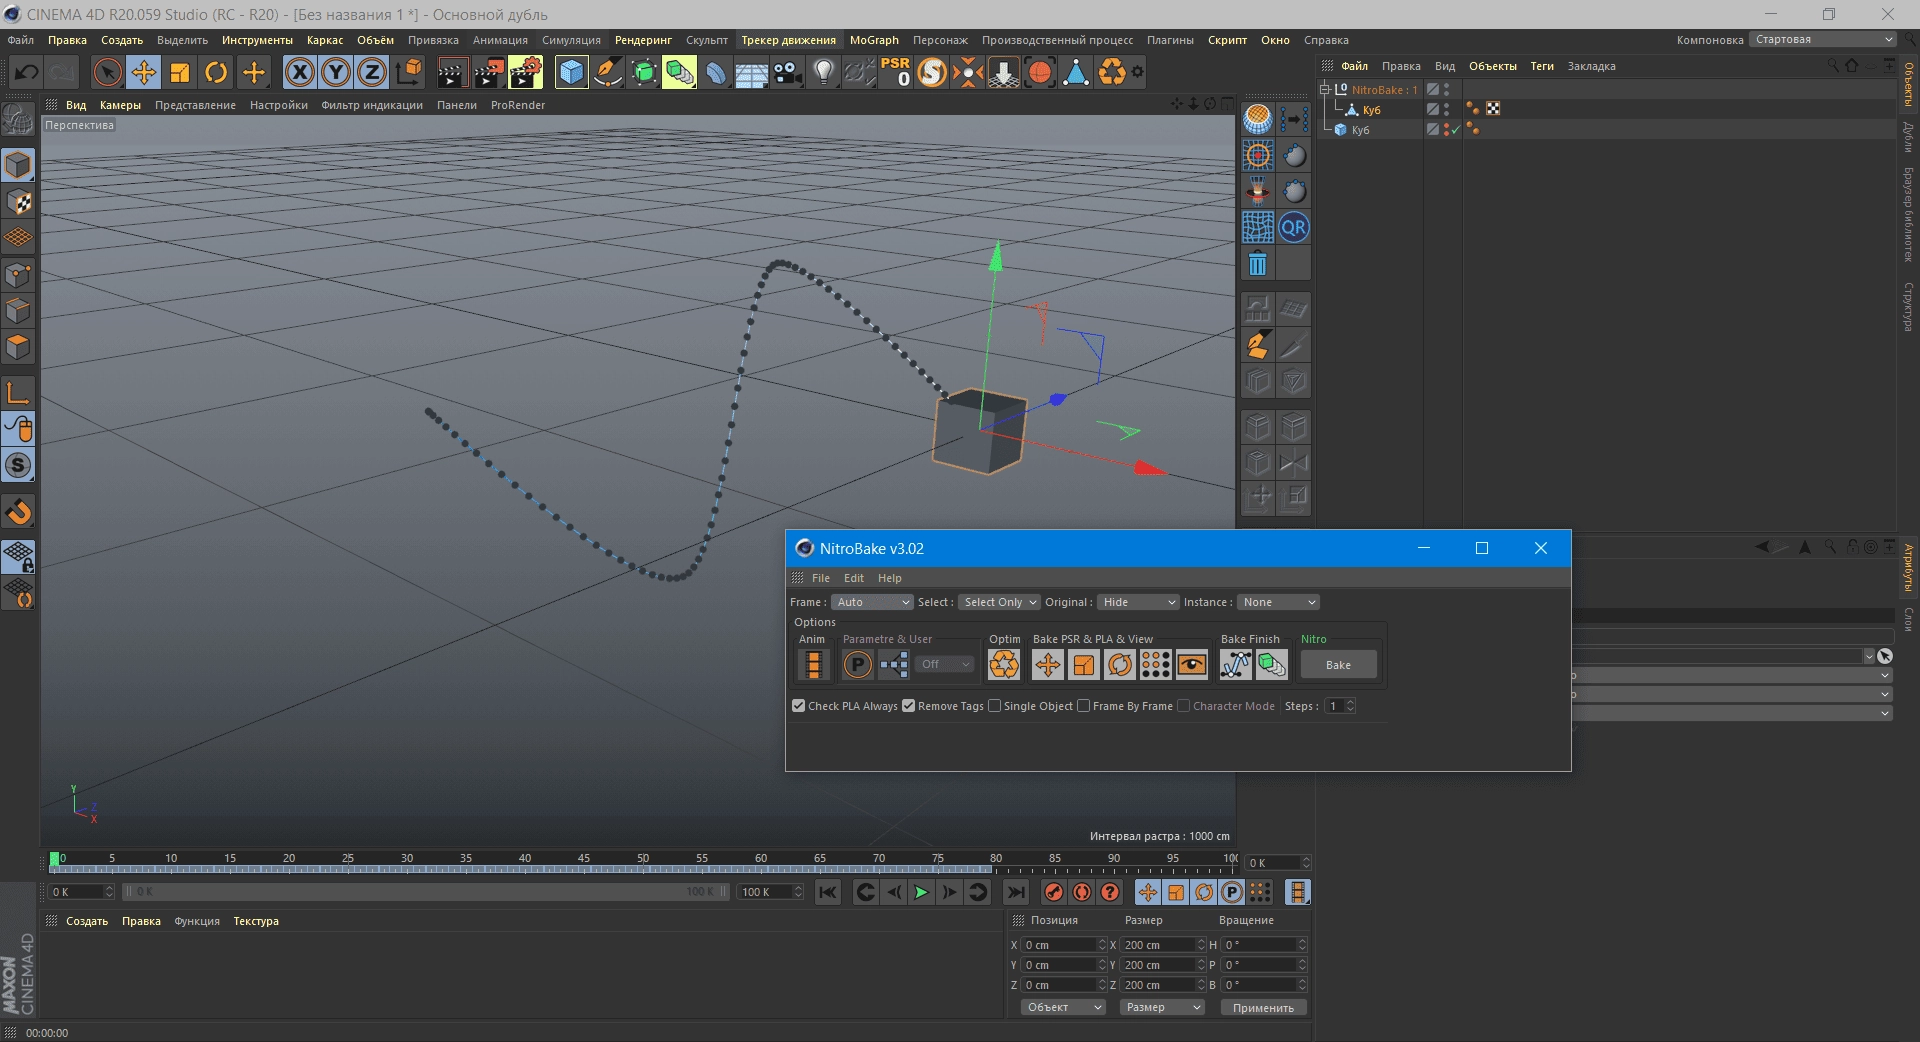Click the green playhead at frame 0

pyautogui.click(x=55, y=859)
